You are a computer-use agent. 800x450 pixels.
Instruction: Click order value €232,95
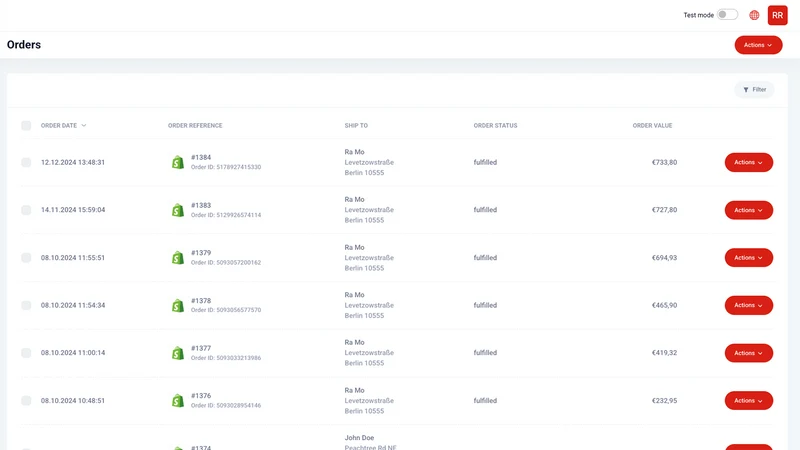coord(664,401)
